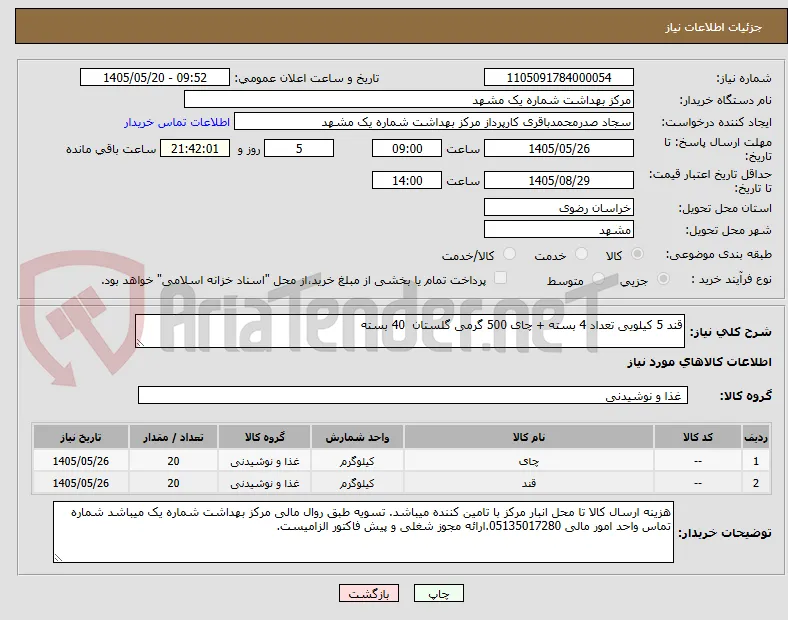Select the کالا/خدمت radio button
Image resolution: width=788 pixels, height=620 pixels.
510,254
